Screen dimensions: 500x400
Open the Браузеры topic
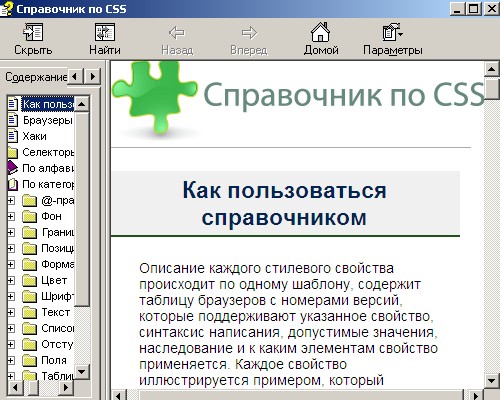click(48, 120)
